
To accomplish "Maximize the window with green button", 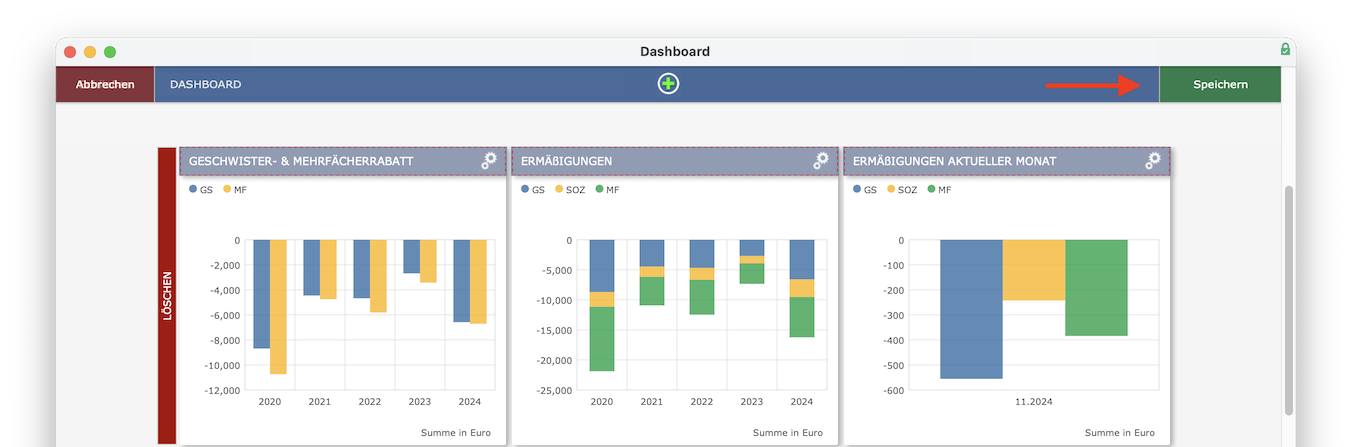I will (110, 52).
